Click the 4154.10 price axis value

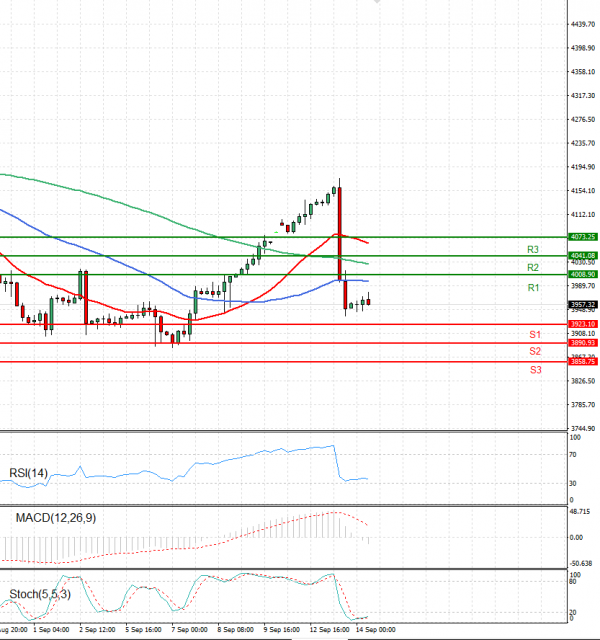tap(583, 191)
